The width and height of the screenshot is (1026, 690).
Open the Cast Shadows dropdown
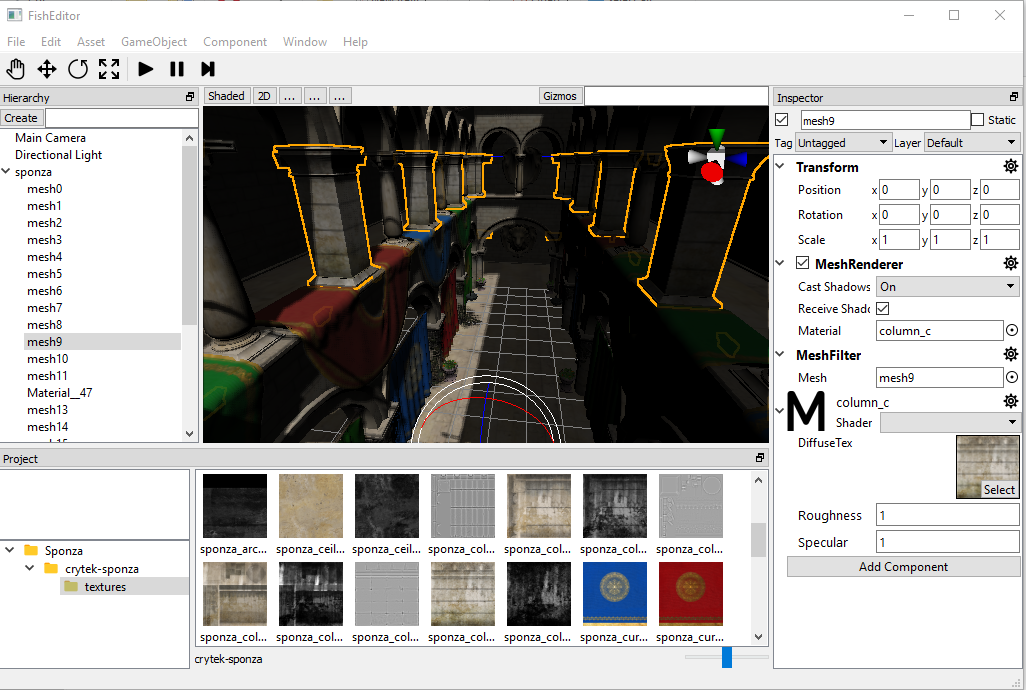[946, 287]
